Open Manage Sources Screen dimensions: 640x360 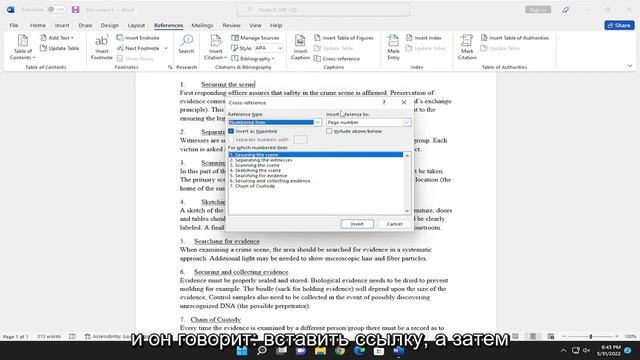pos(256,38)
